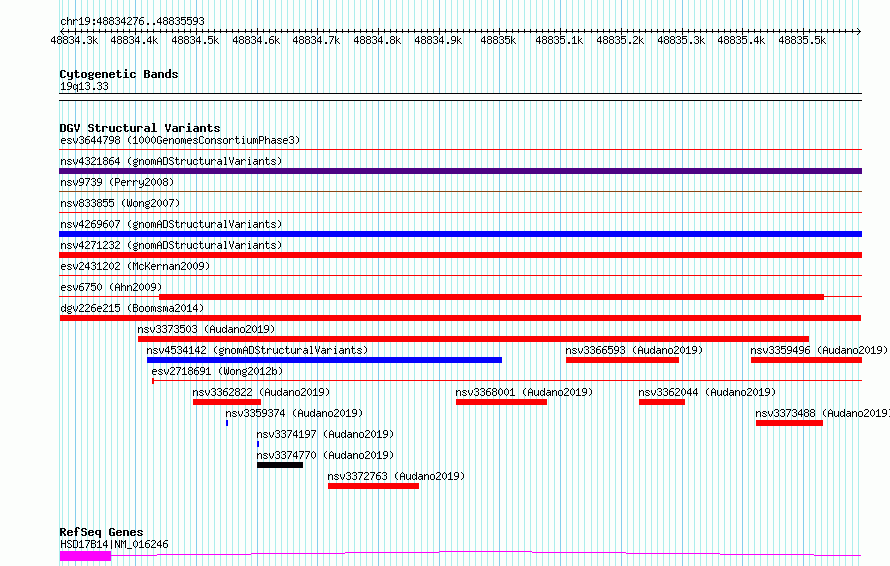Click the 48834.6k ruler tick label
This screenshot has height=566, width=890.
pos(256,40)
